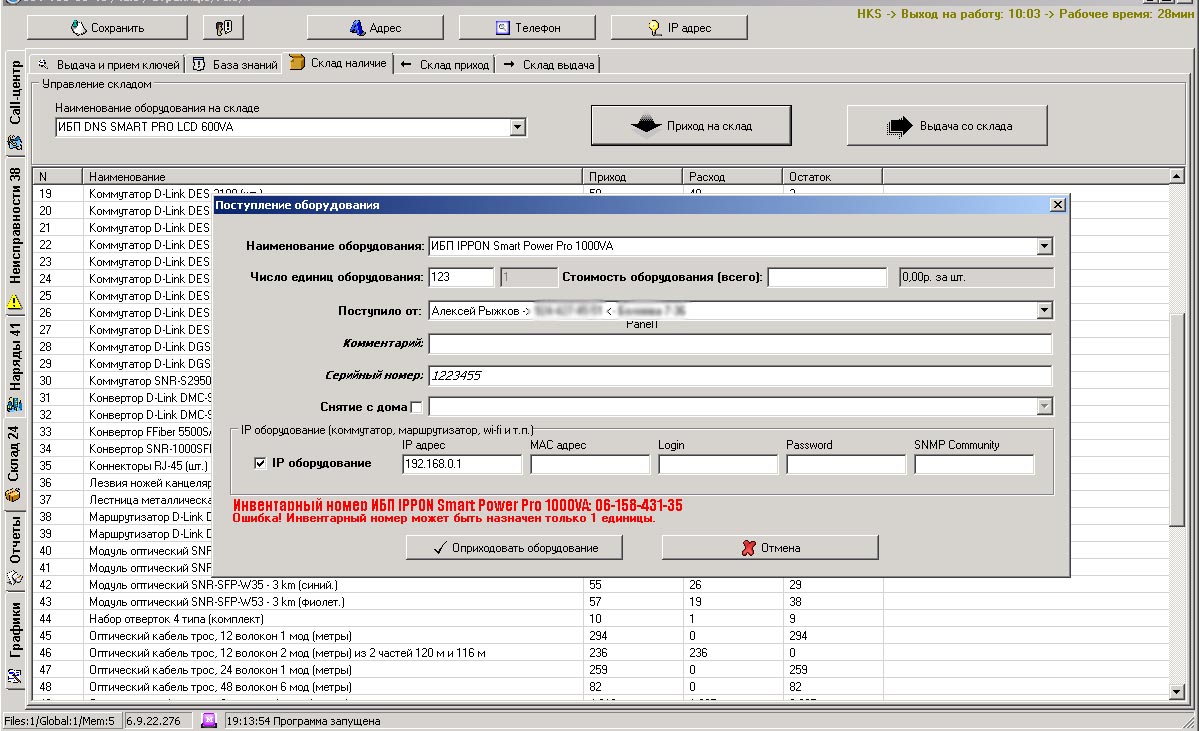Click the Call-центр side tab icon

[15, 142]
